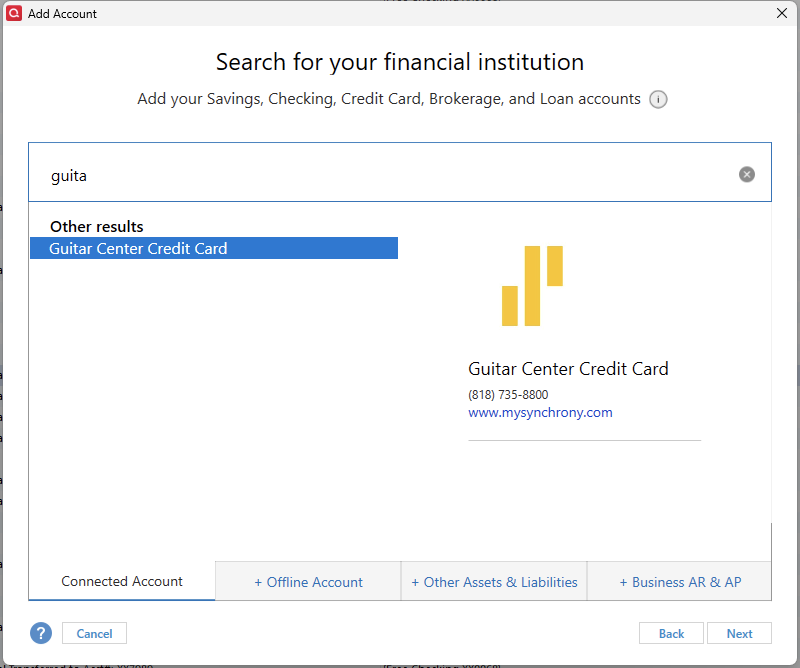Screen dimensions: 800x668
Task: Go Back to the previous step
Action: pos(671,633)
